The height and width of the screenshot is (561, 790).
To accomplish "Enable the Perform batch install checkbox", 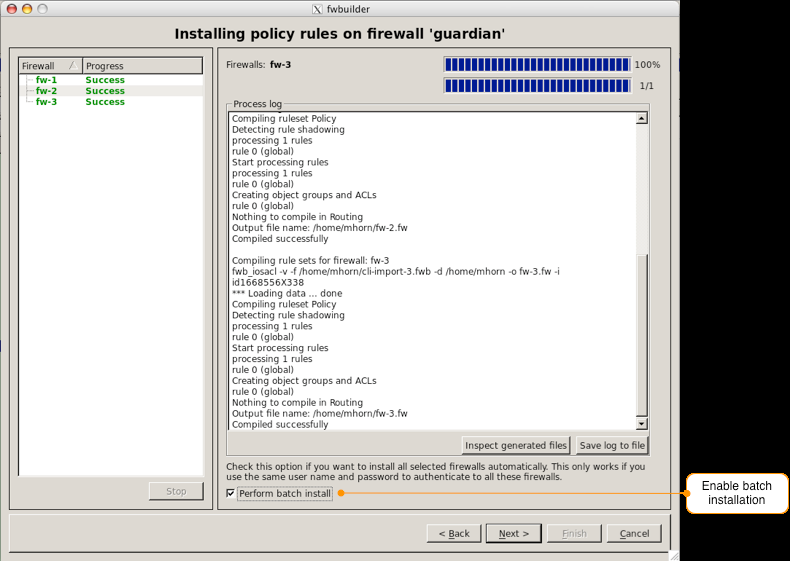I will [230, 493].
